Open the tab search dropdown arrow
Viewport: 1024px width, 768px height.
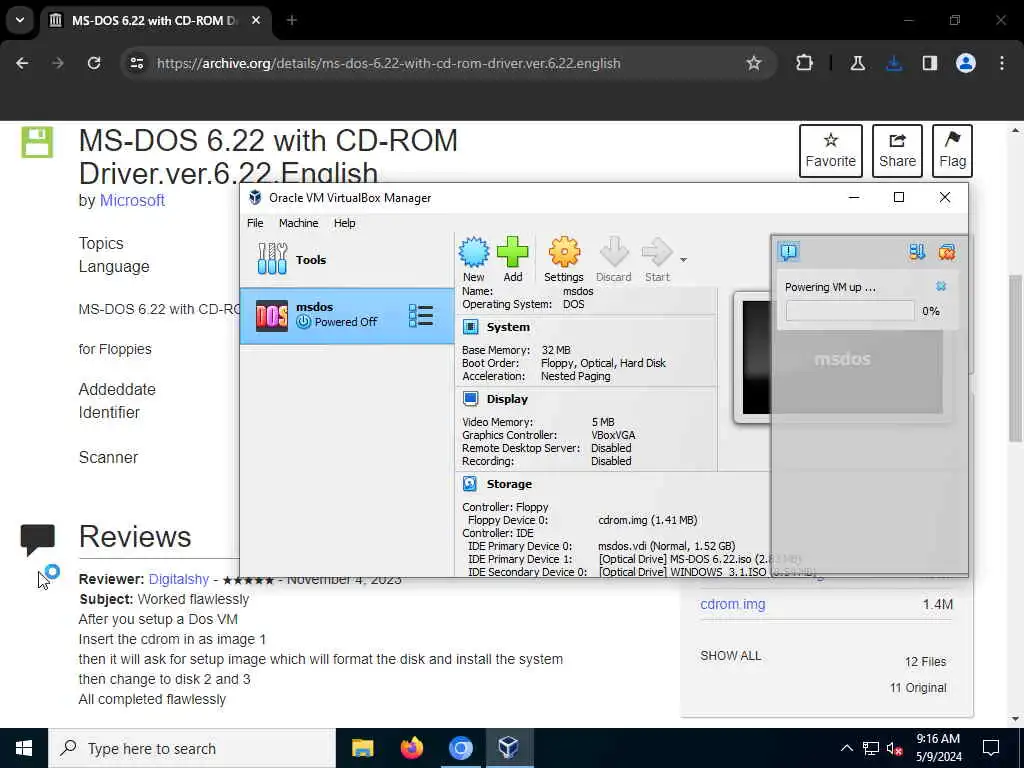(x=20, y=20)
